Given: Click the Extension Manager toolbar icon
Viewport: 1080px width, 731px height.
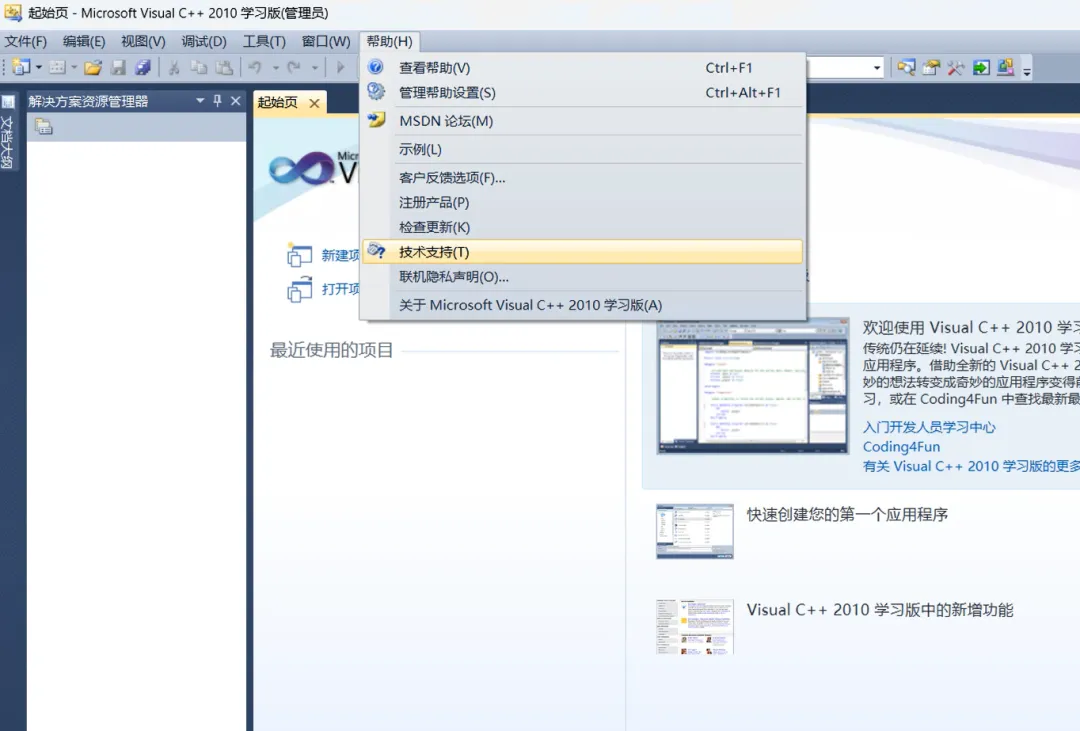Looking at the screenshot, I should [1006, 68].
